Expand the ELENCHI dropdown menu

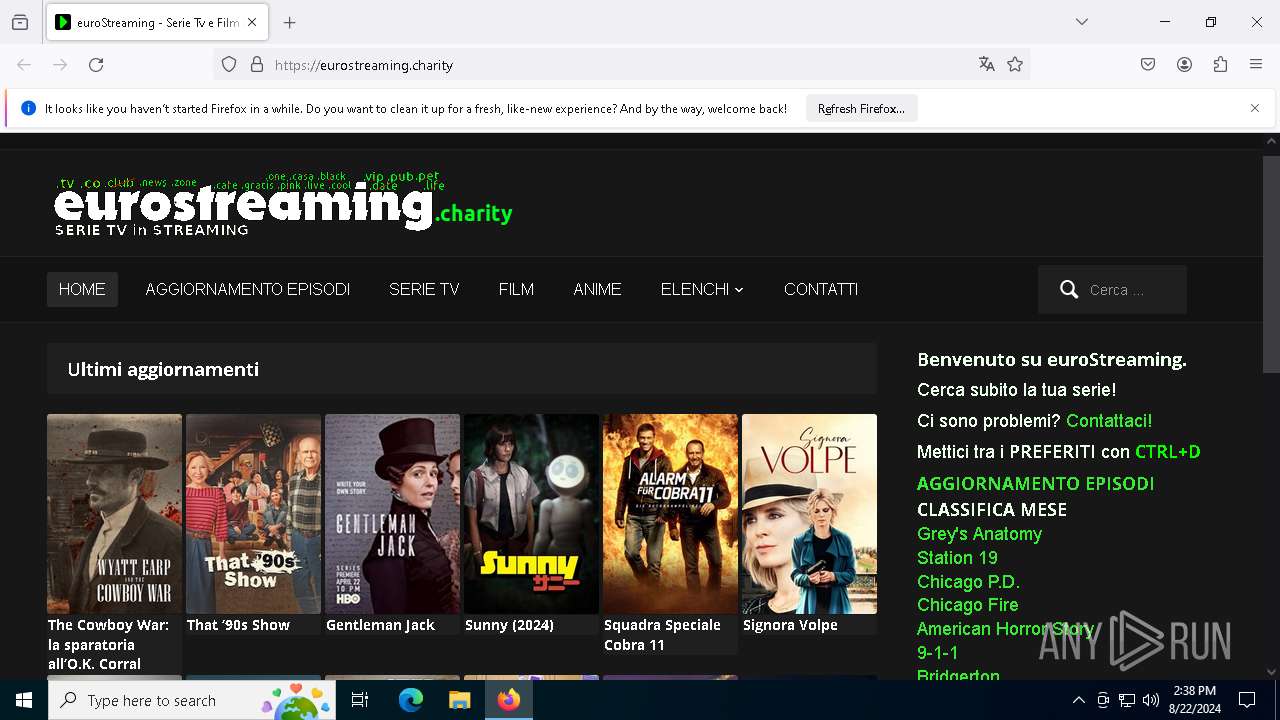click(x=702, y=289)
